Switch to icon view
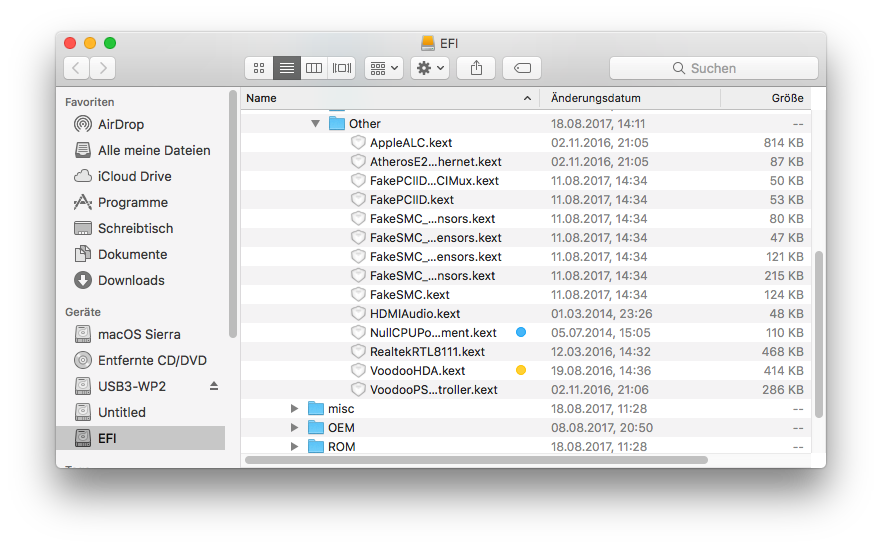 pos(259,68)
